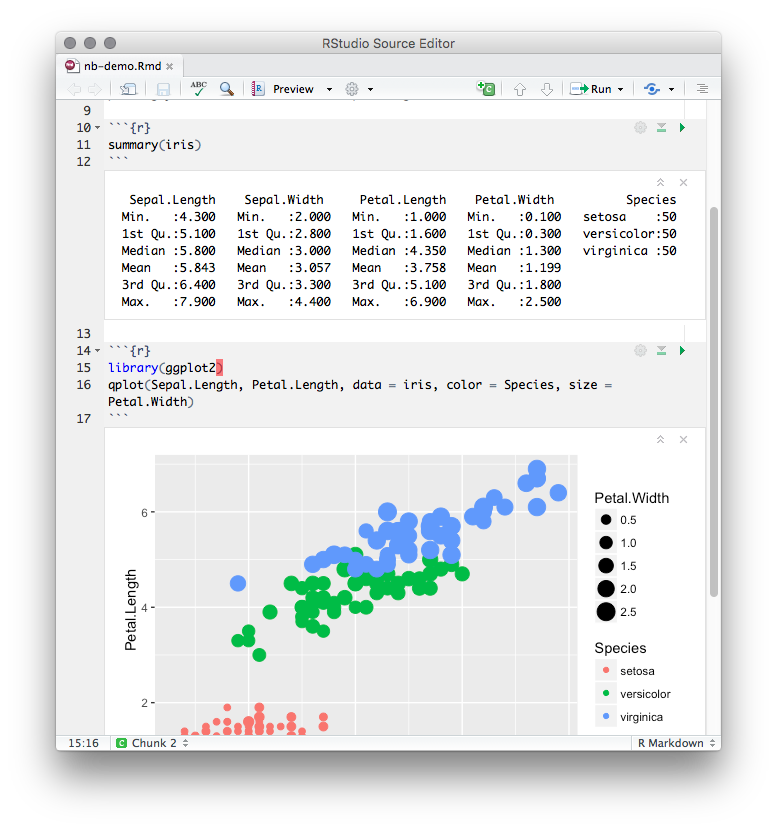Collapse the summary output panel
The width and height of the screenshot is (777, 831).
click(x=660, y=182)
